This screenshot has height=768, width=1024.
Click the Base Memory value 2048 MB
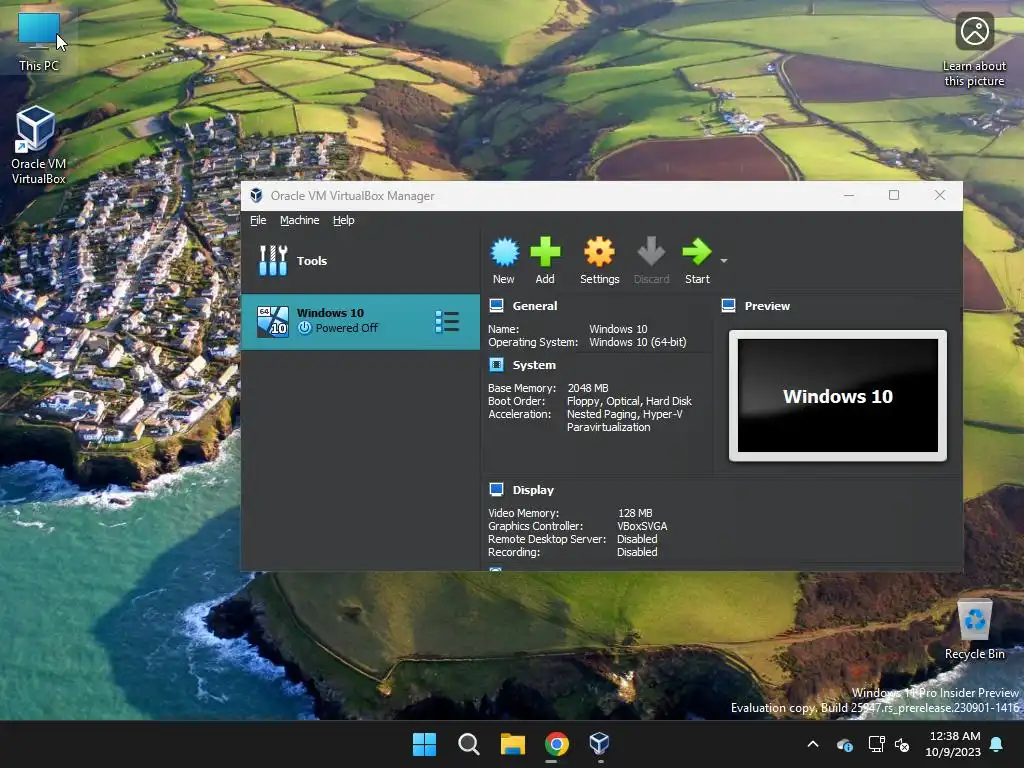point(588,388)
